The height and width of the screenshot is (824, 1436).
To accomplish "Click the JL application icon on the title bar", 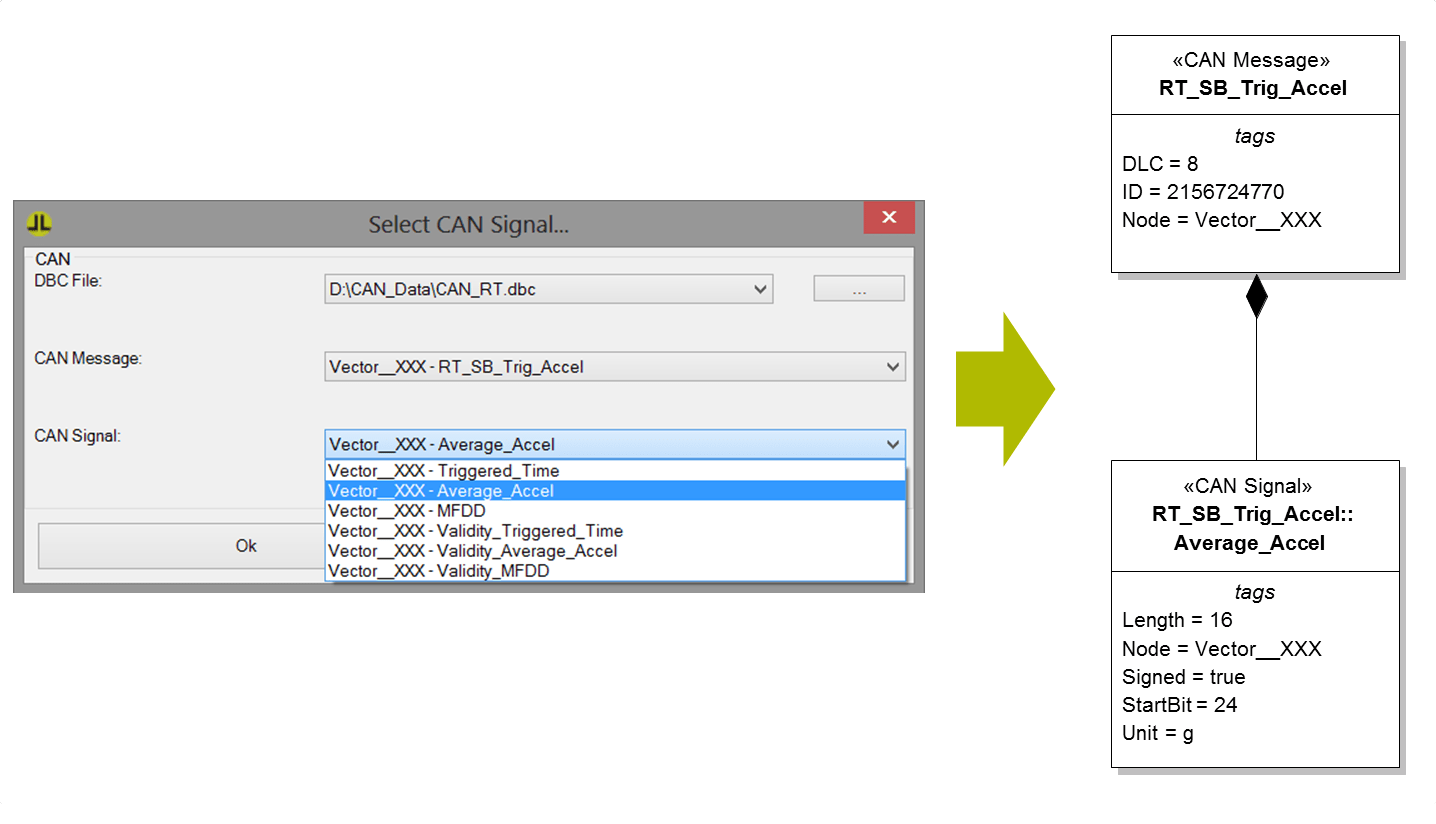I will (x=39, y=222).
